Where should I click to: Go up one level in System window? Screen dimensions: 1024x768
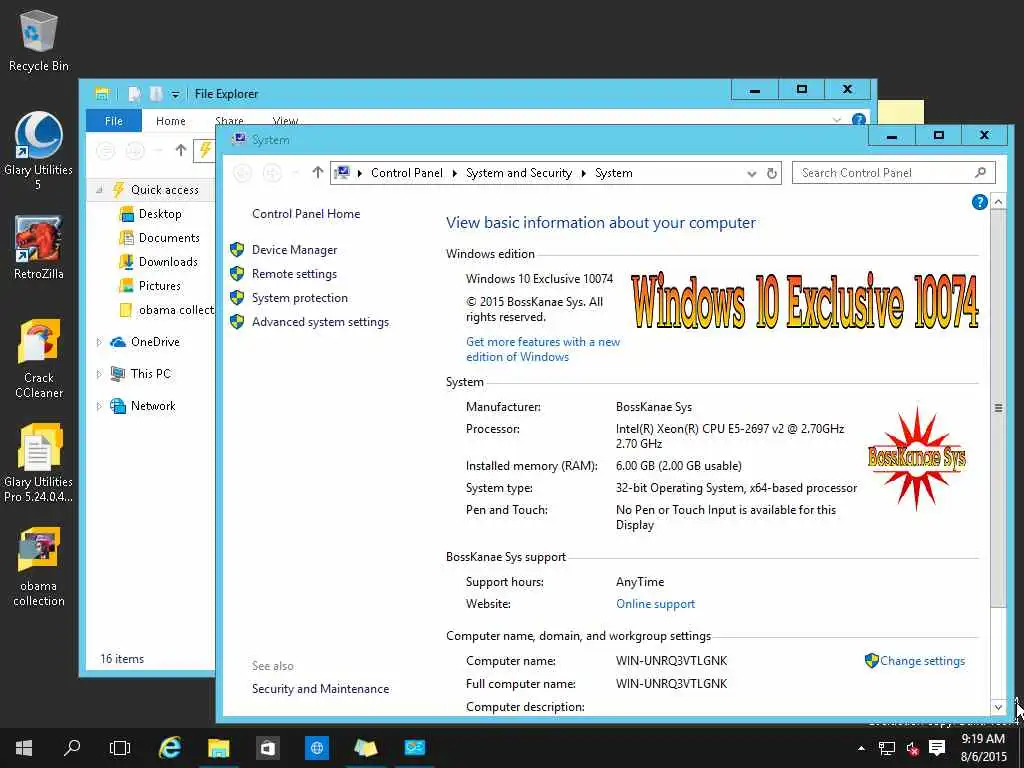pos(317,173)
